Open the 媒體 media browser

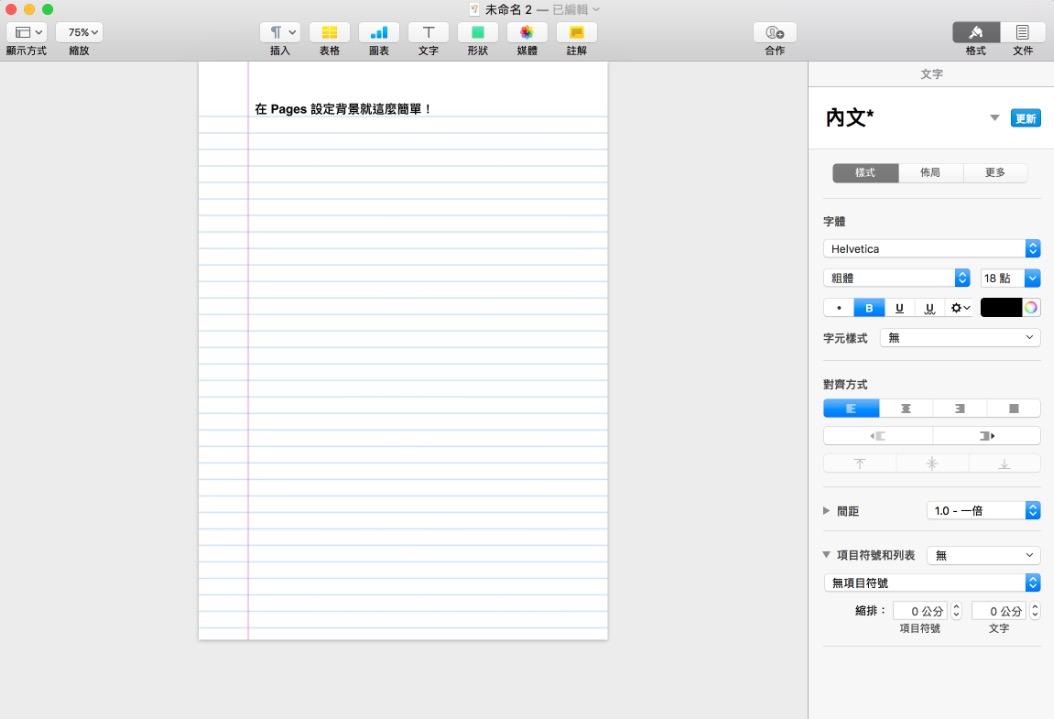click(527, 32)
